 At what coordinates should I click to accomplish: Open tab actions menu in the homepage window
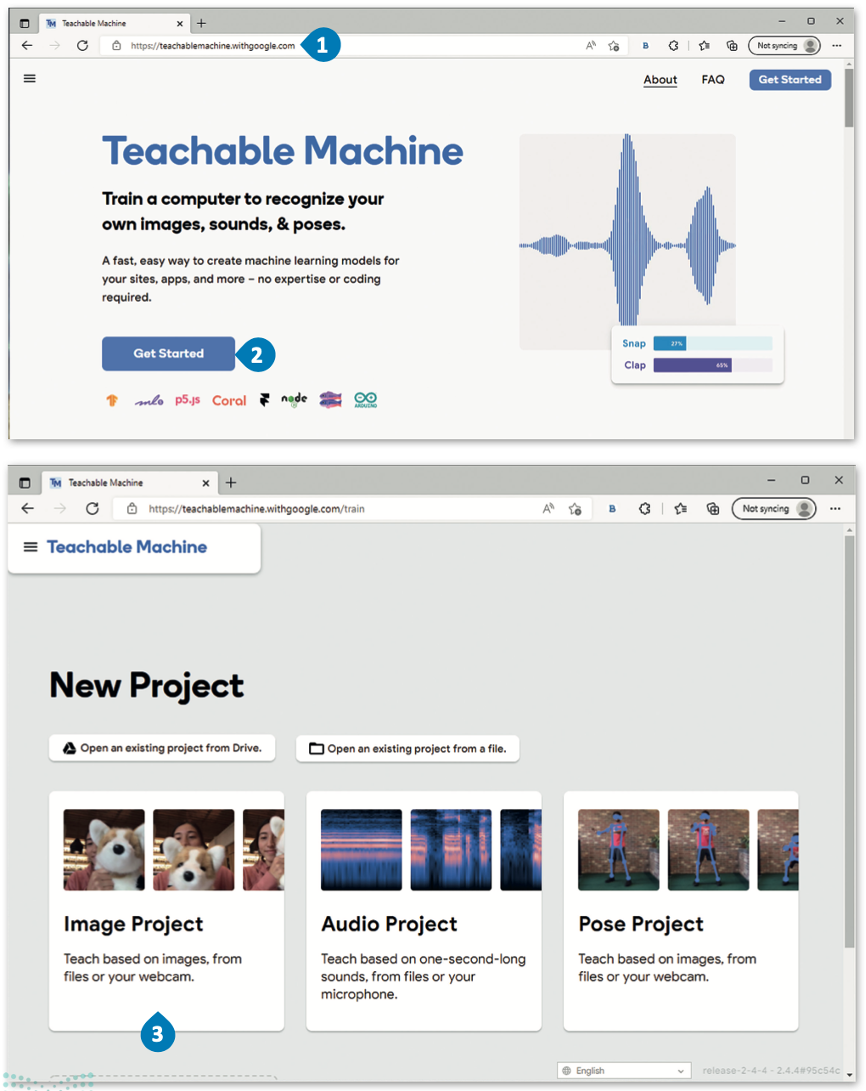point(24,24)
